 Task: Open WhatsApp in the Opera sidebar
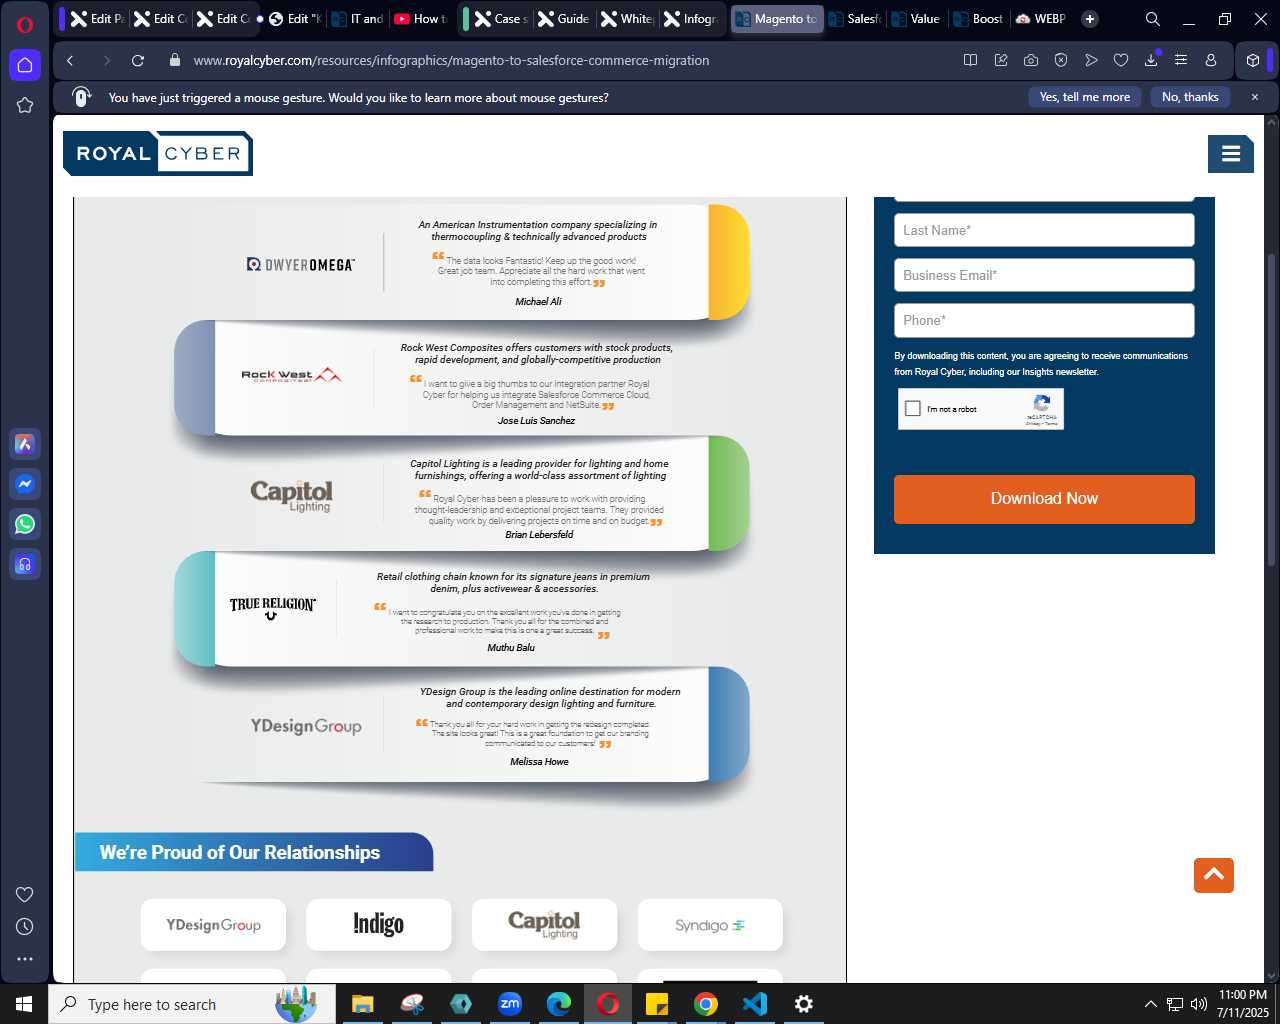point(25,524)
